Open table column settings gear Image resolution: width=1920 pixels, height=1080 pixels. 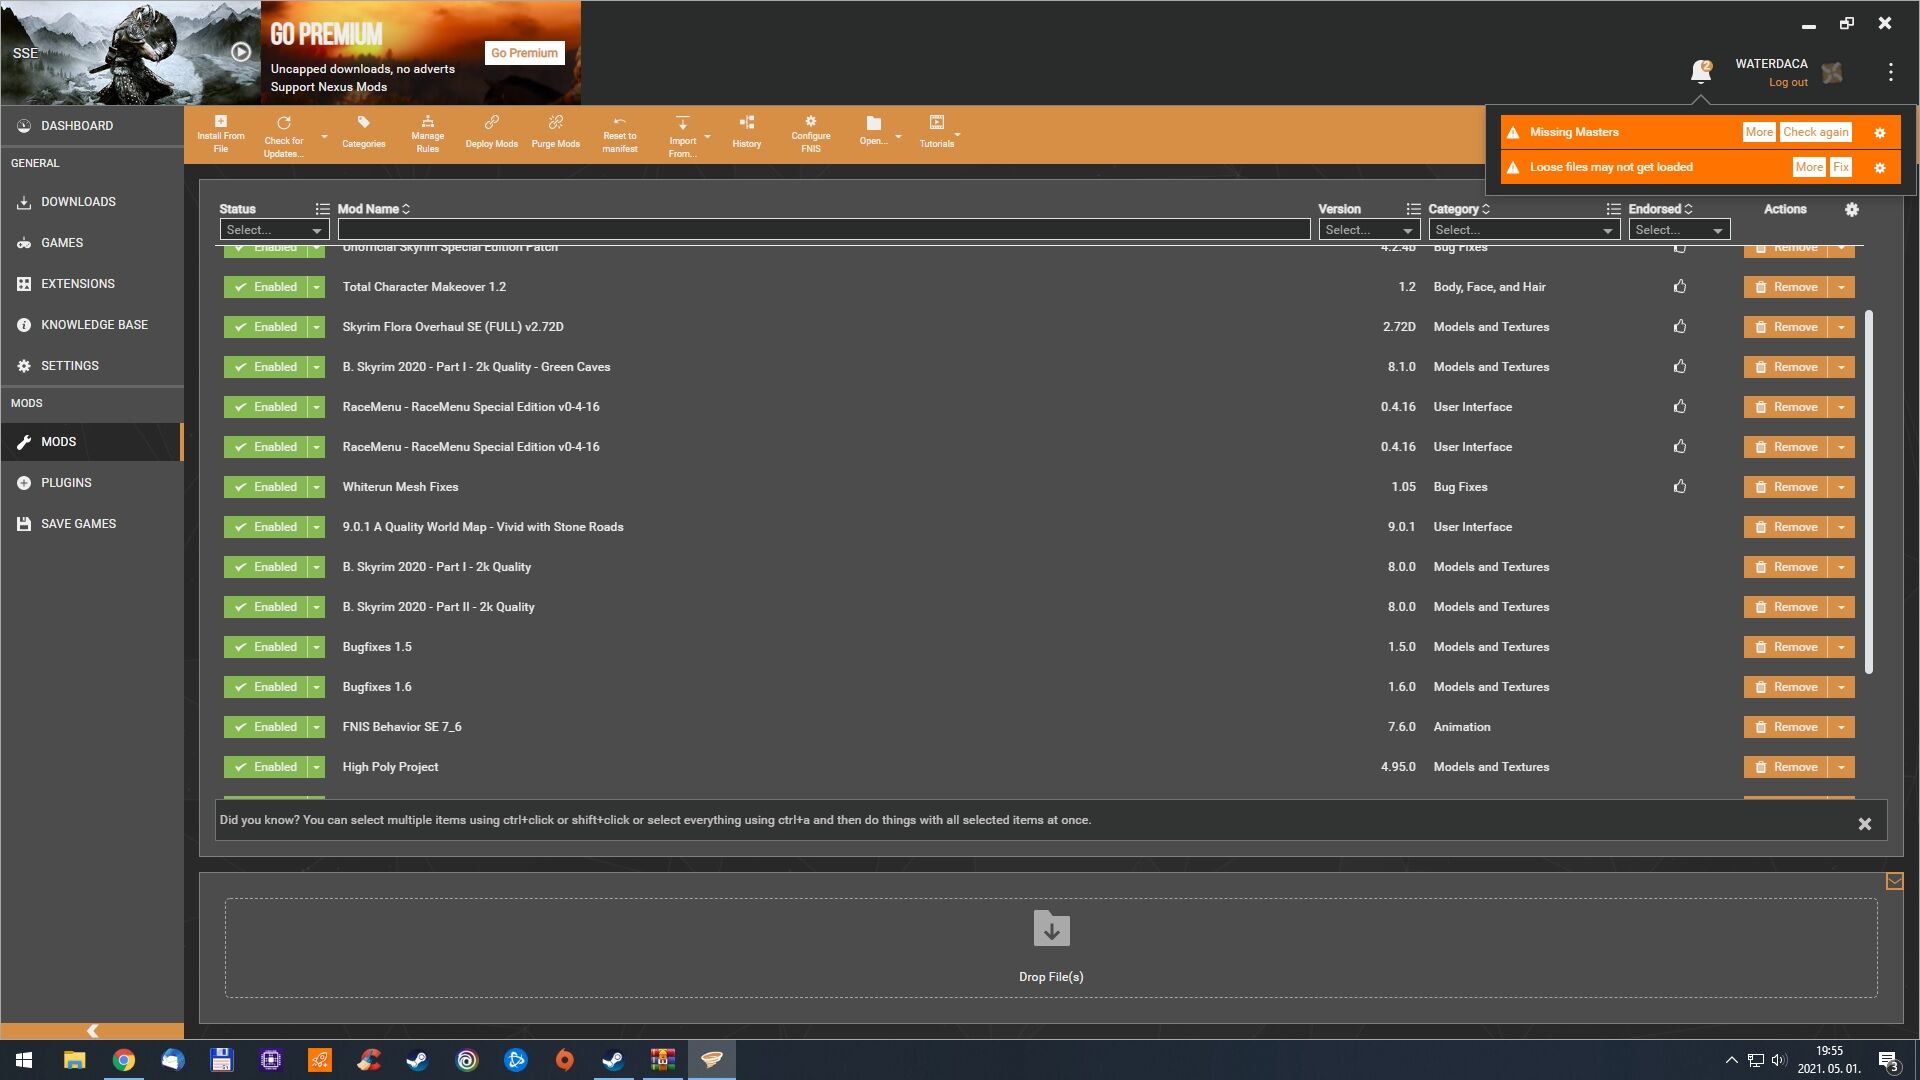[1851, 209]
